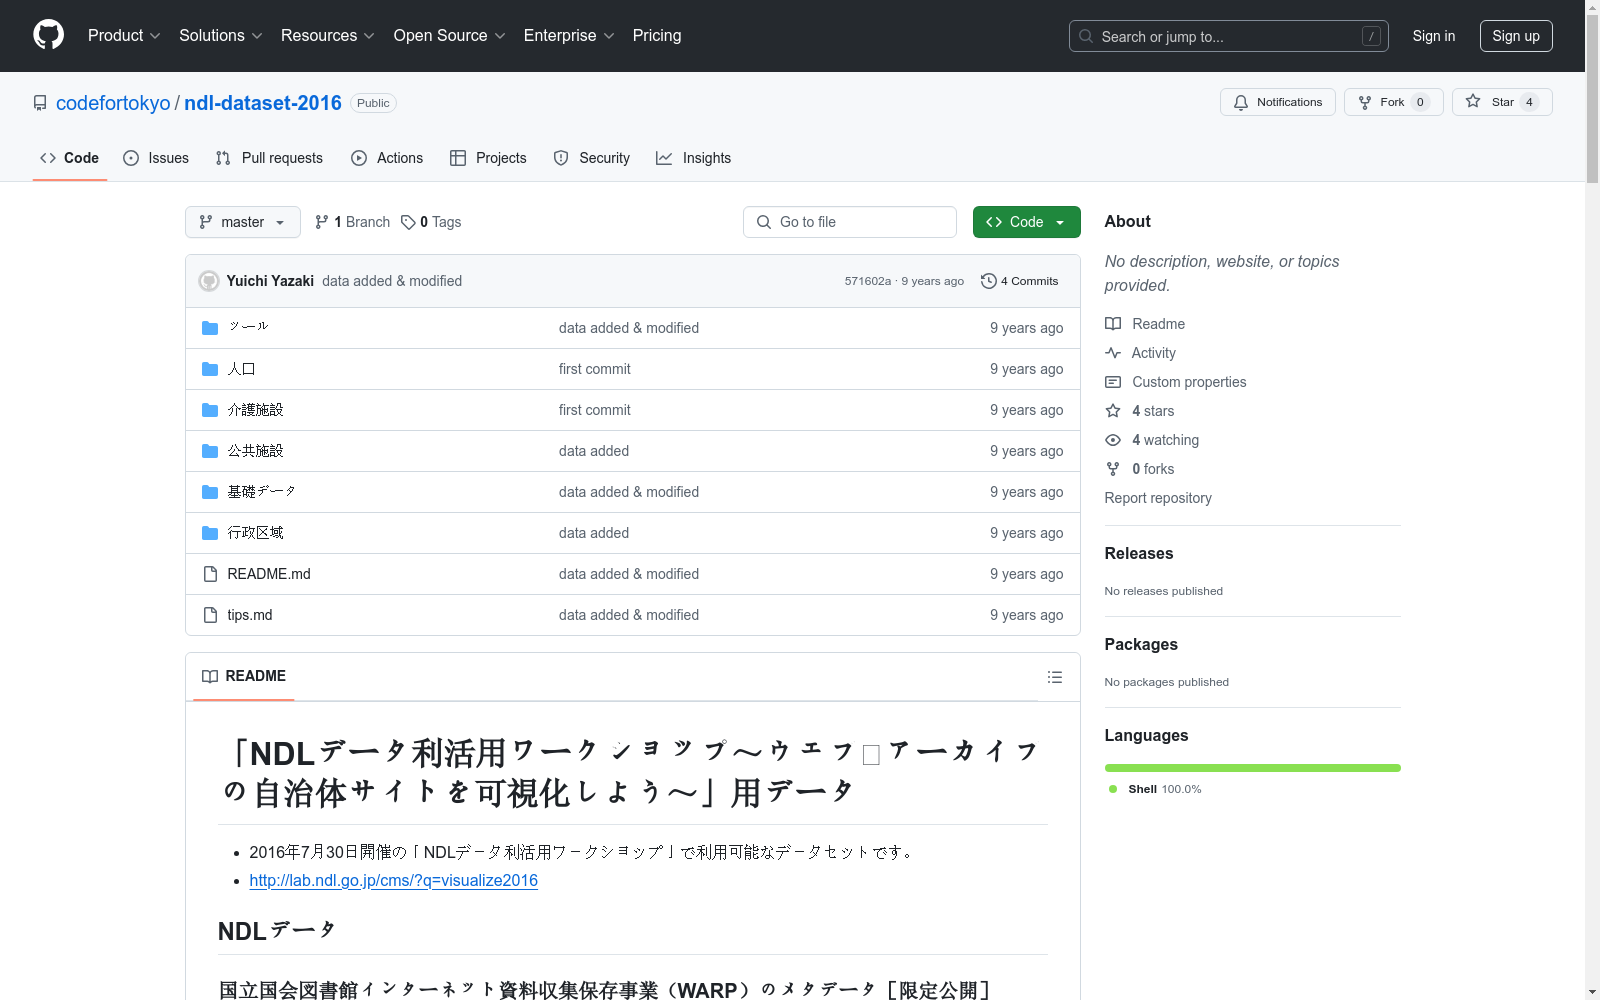1600x1000 pixels.
Task: Open the README.md file
Action: tap(269, 574)
